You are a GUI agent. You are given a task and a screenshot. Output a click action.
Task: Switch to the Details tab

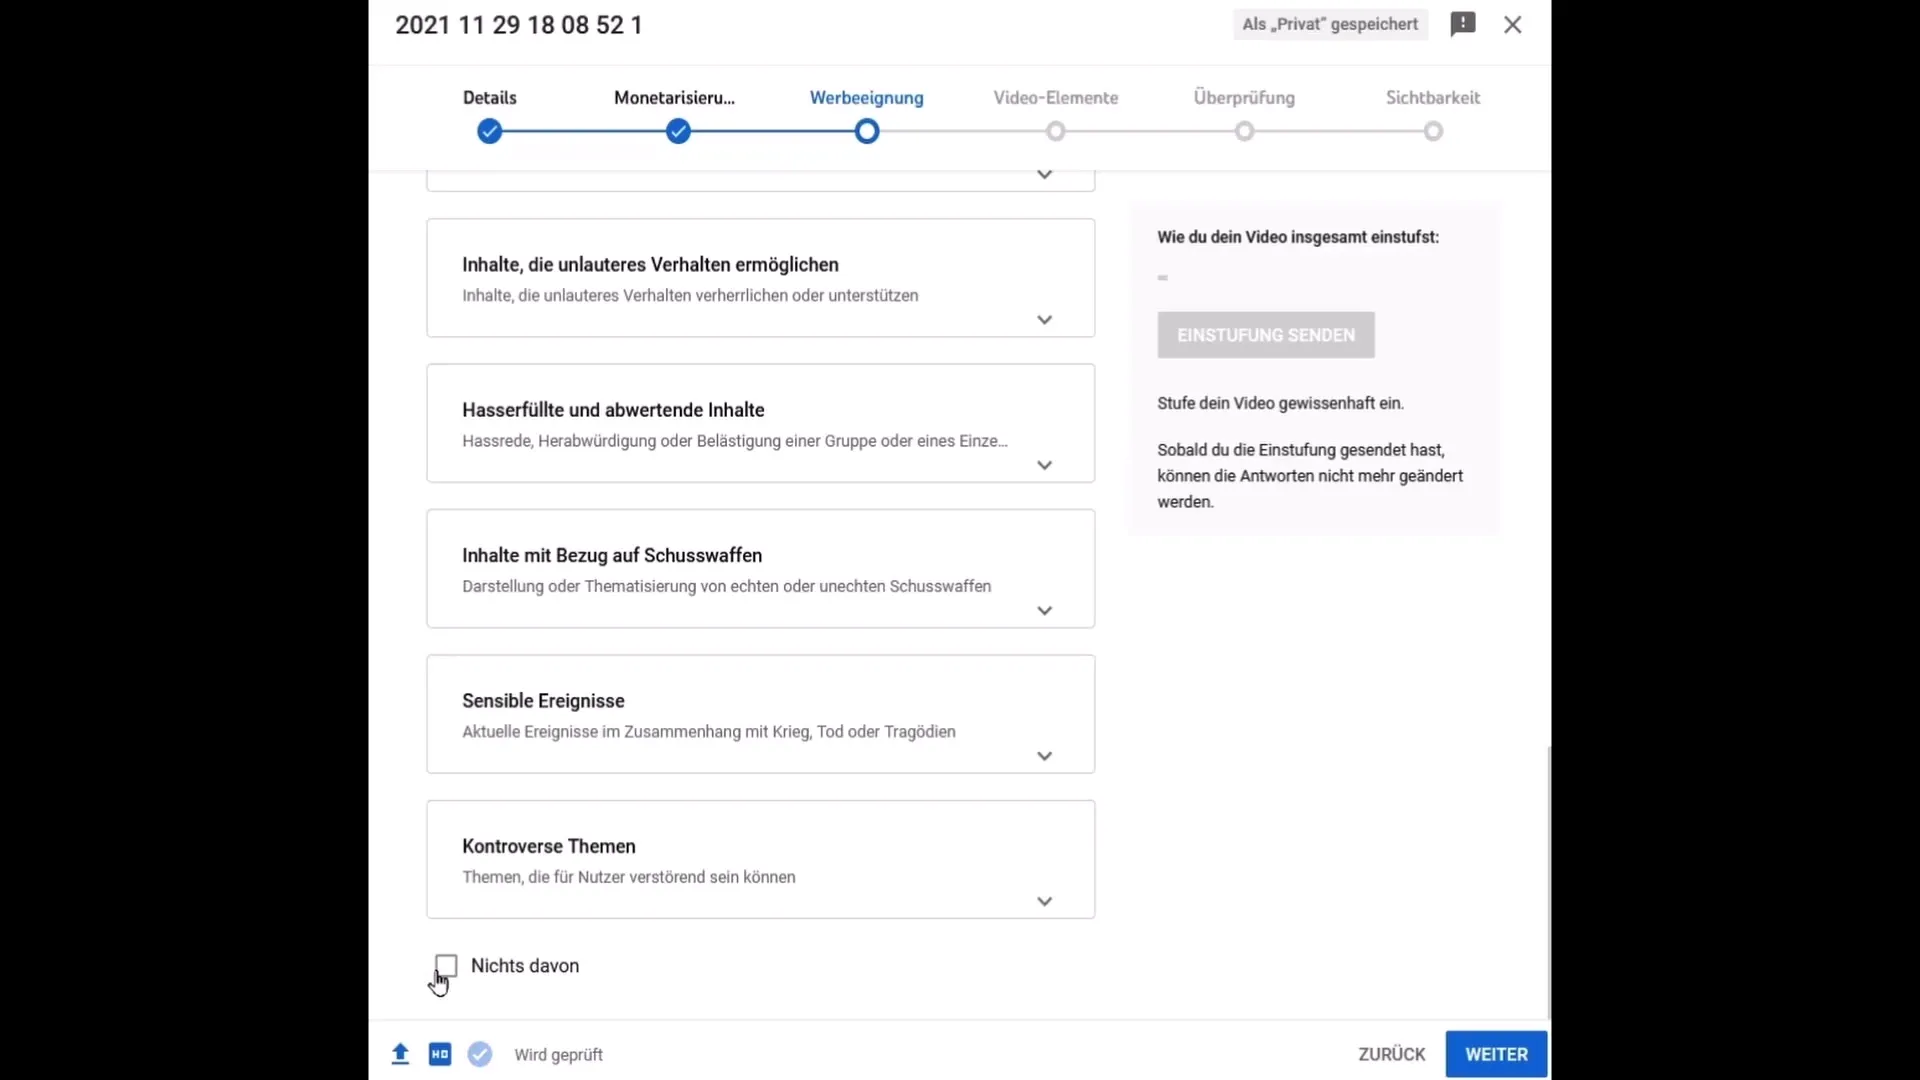click(x=489, y=98)
